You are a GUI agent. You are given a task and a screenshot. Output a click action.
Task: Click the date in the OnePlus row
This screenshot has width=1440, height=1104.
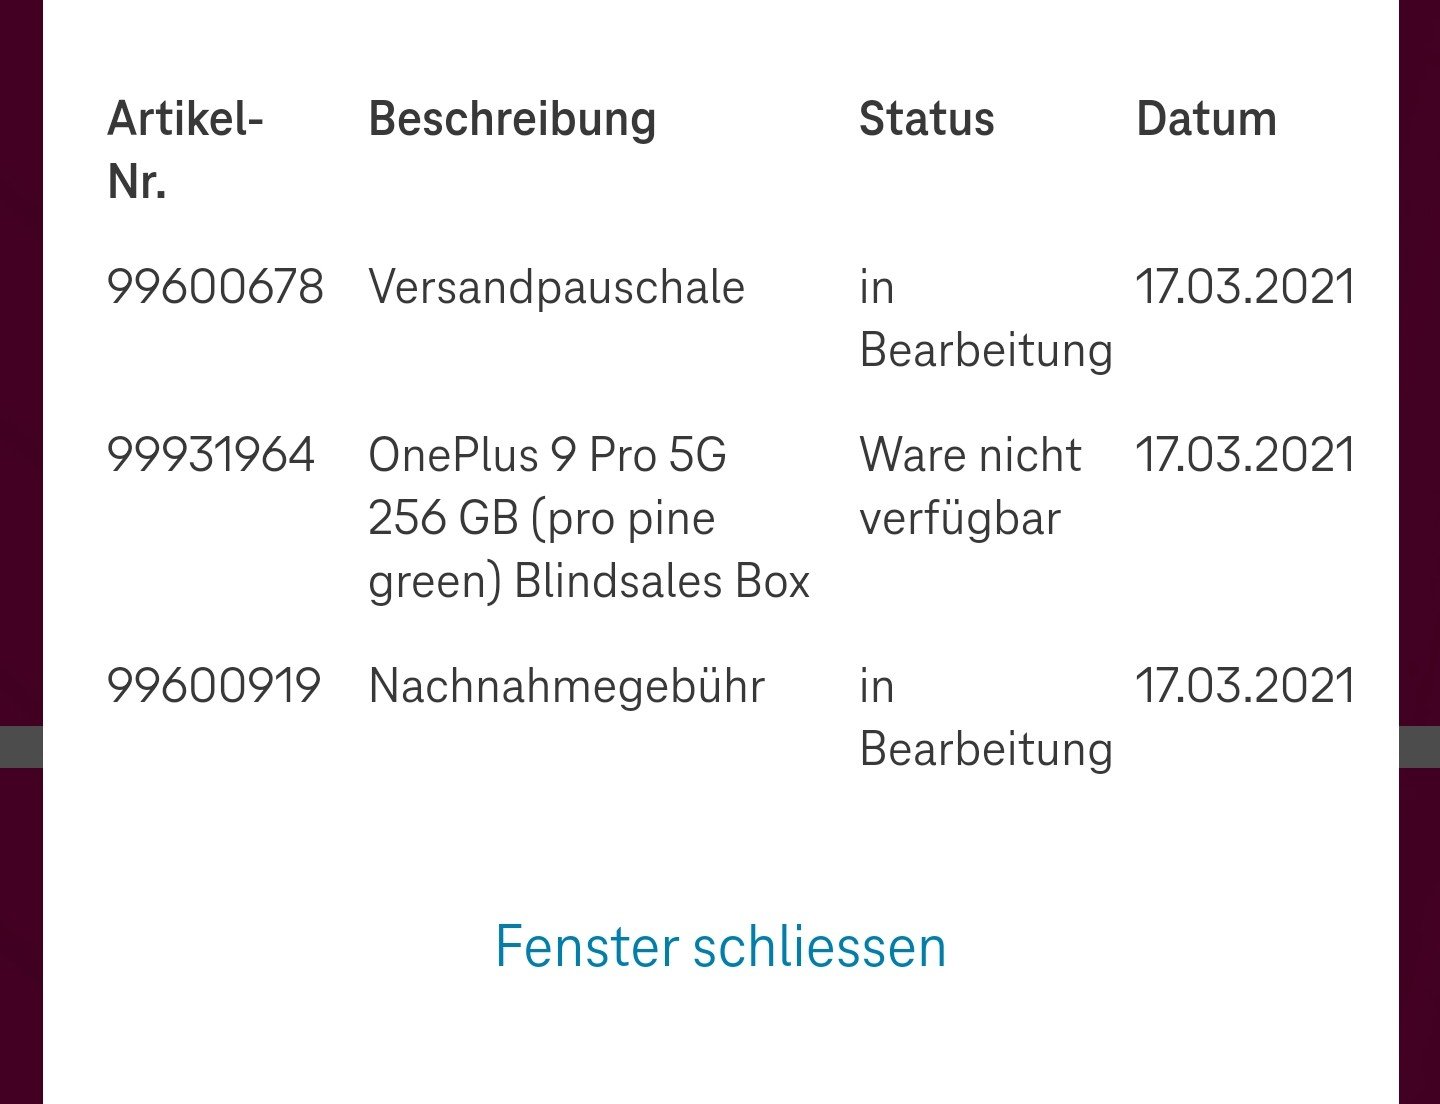point(1245,456)
